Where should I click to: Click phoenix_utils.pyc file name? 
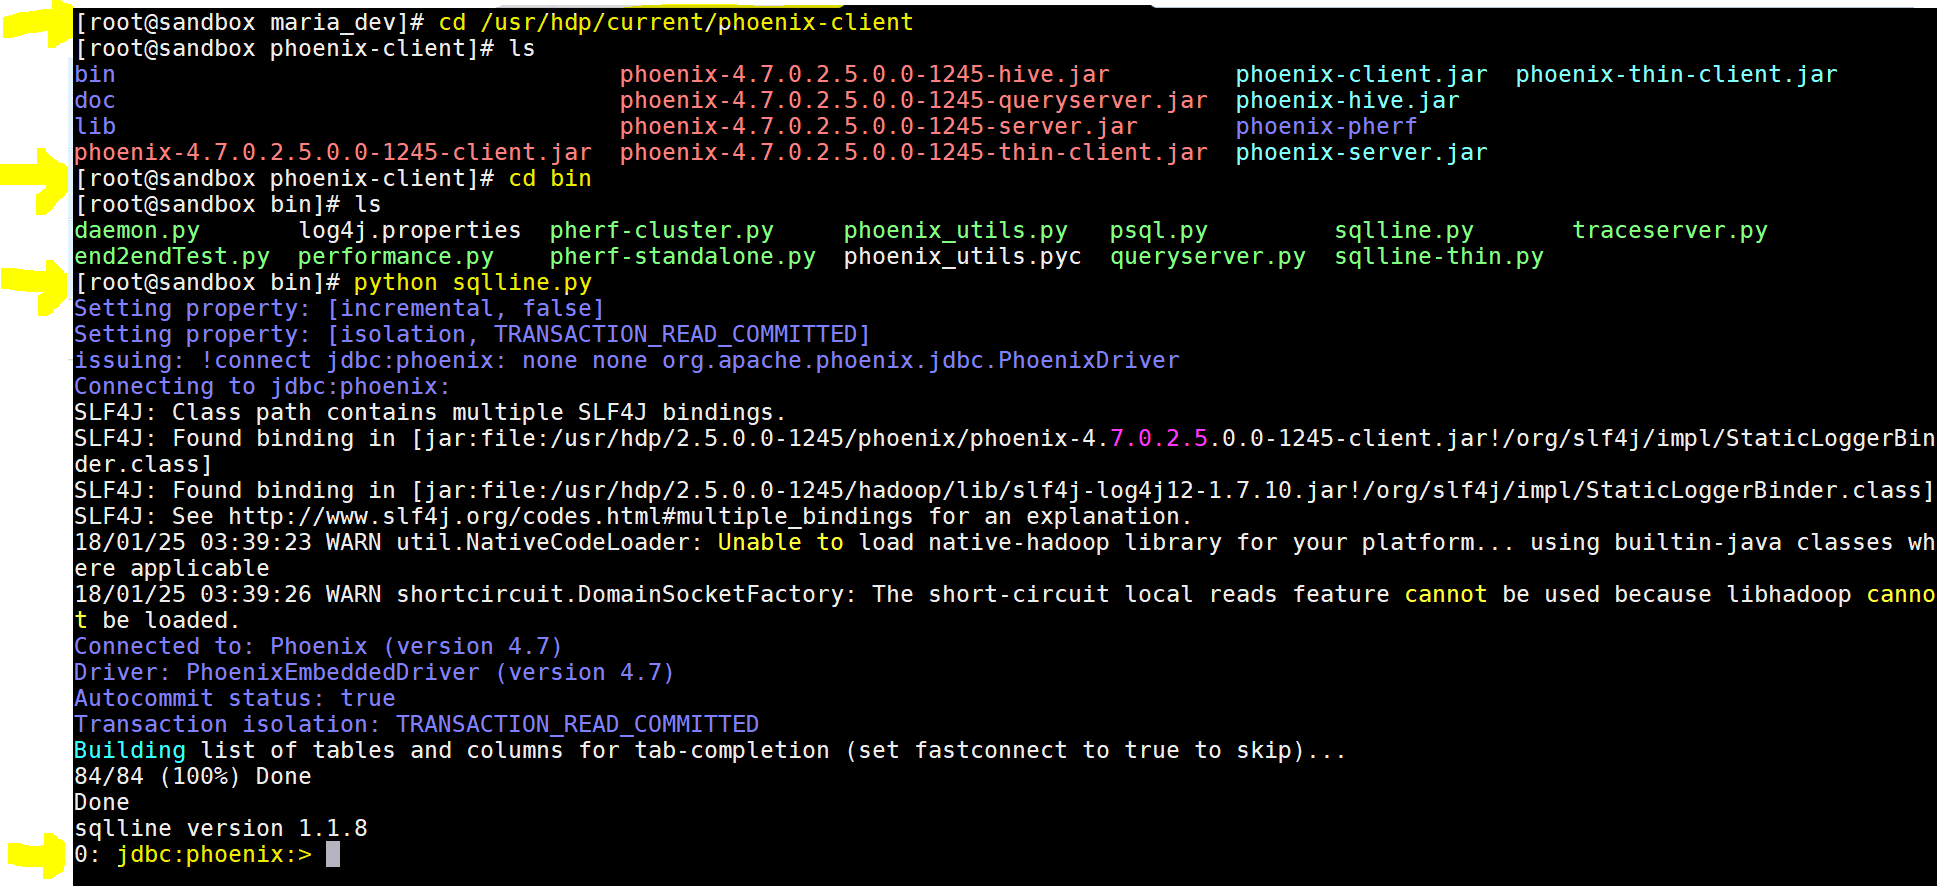(963, 257)
